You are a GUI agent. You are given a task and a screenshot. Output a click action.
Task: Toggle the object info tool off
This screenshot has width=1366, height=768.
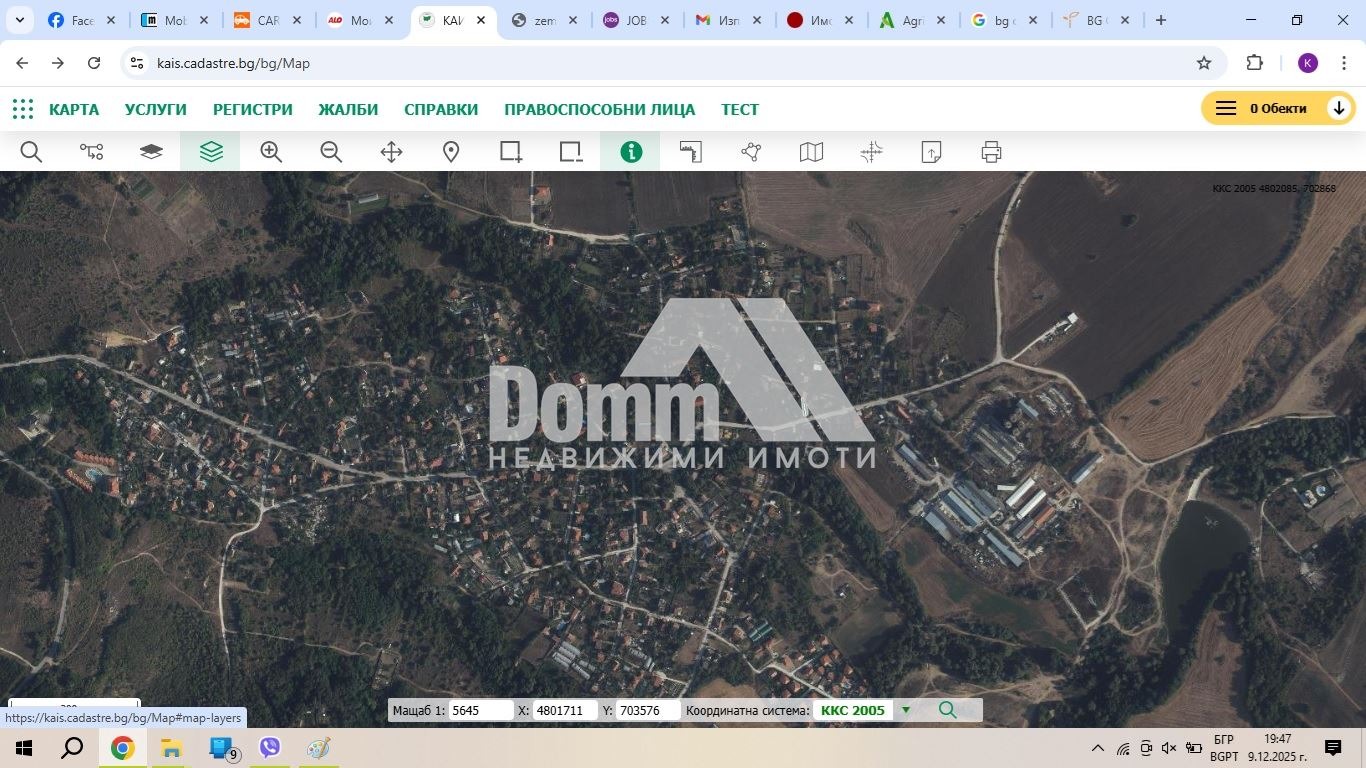[630, 151]
